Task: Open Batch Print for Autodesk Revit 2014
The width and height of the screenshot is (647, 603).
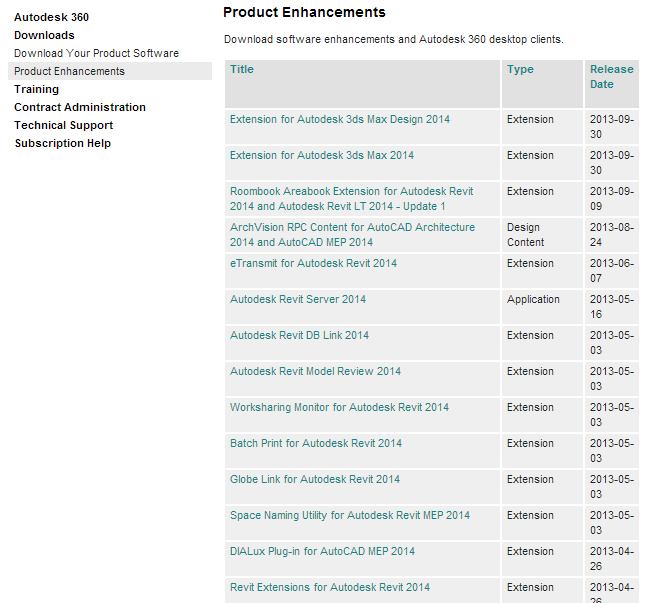Action: pos(316,443)
